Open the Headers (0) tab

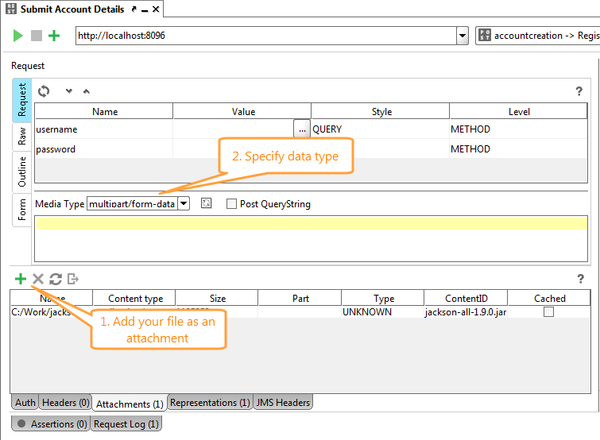(x=65, y=403)
